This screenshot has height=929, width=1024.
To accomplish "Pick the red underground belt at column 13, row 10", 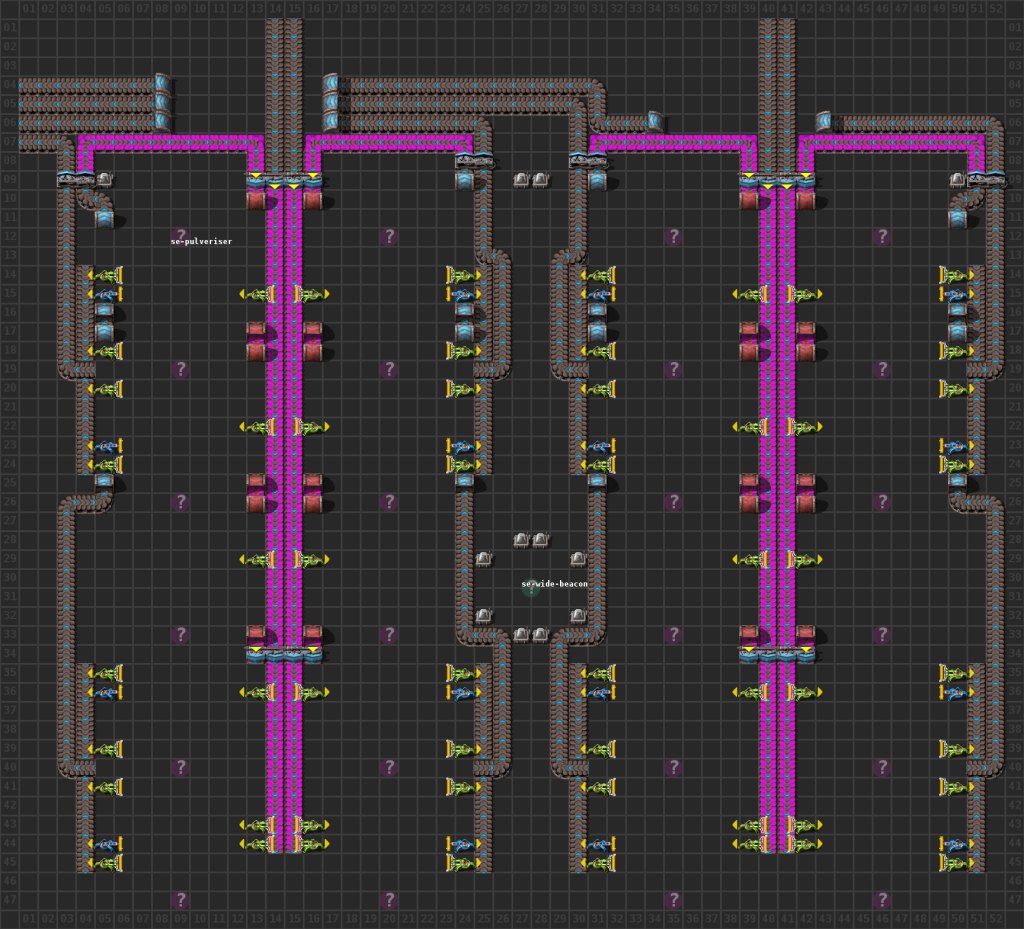I will click(256, 198).
